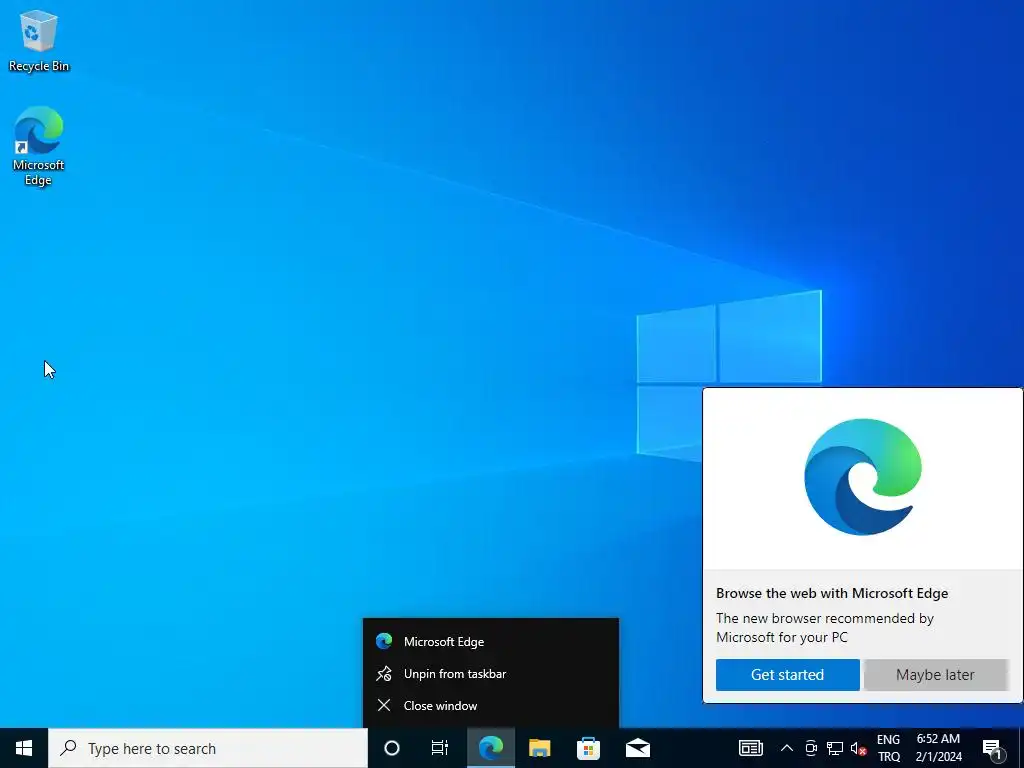Click 'The new browser recommended by' text
The width and height of the screenshot is (1024, 768).
pyautogui.click(x=825, y=618)
